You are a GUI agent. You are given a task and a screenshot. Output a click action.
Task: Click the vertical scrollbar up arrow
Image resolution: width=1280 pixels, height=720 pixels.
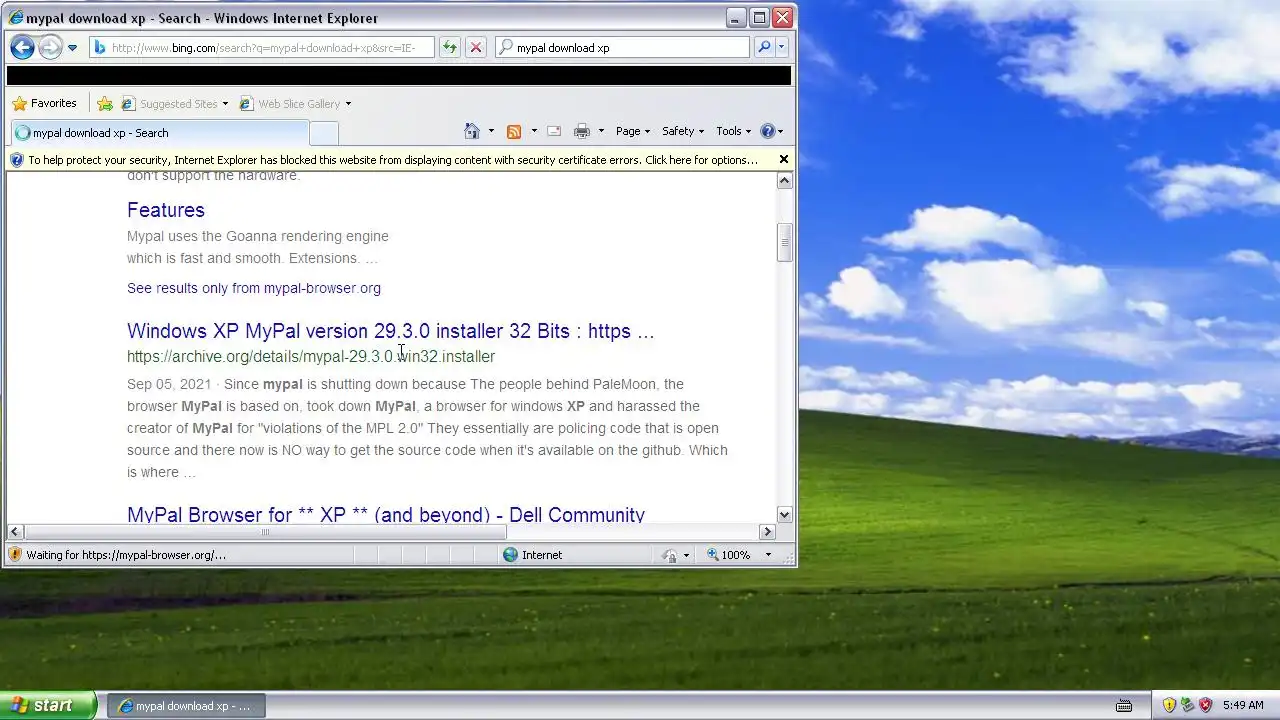(x=785, y=181)
